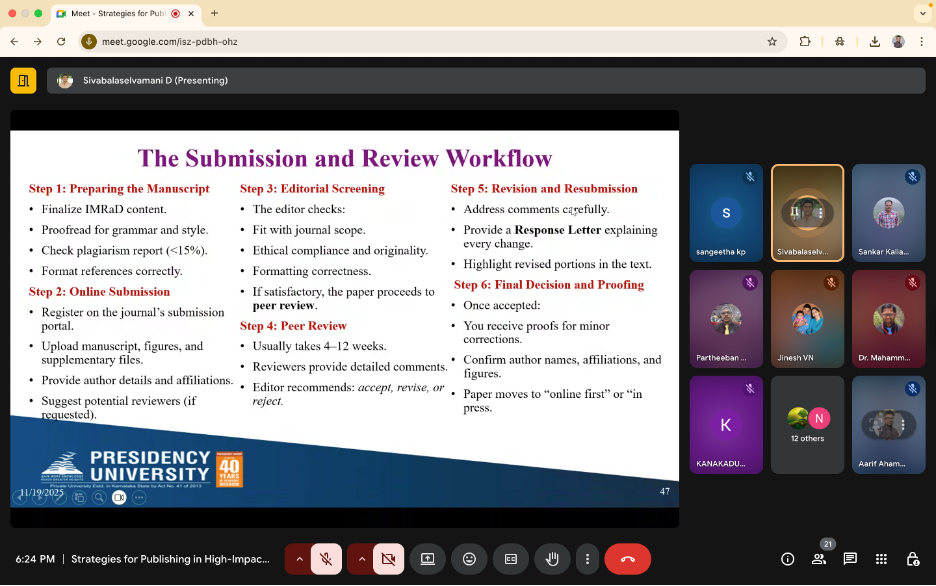Unmute the microphone
This screenshot has height=586, width=936.
click(x=326, y=559)
